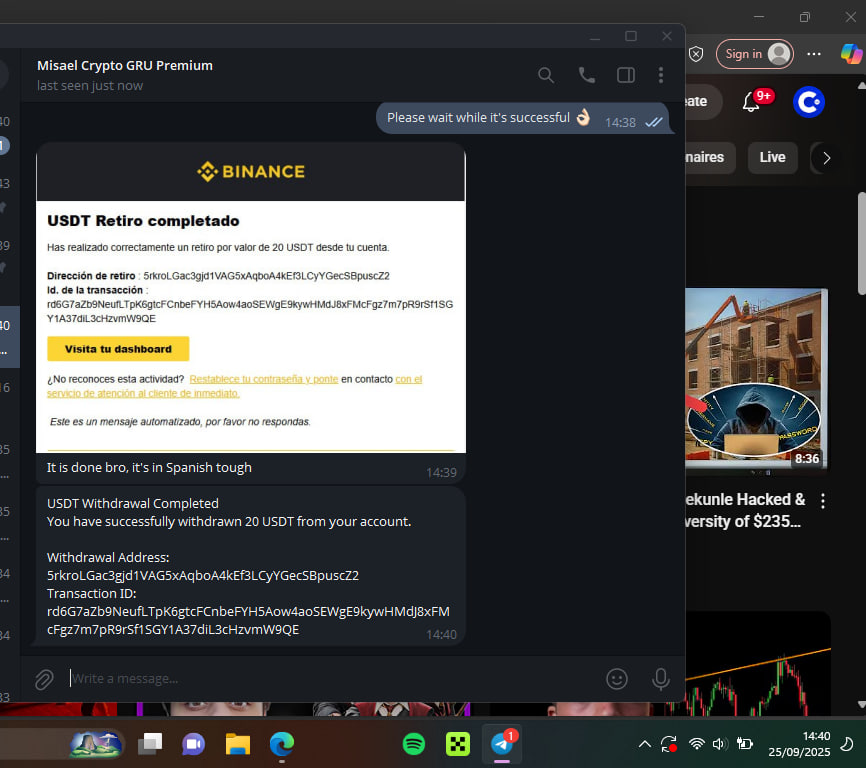Open the Misael Crypto GRU Premium profile header
This screenshot has width=866, height=768.
[125, 75]
